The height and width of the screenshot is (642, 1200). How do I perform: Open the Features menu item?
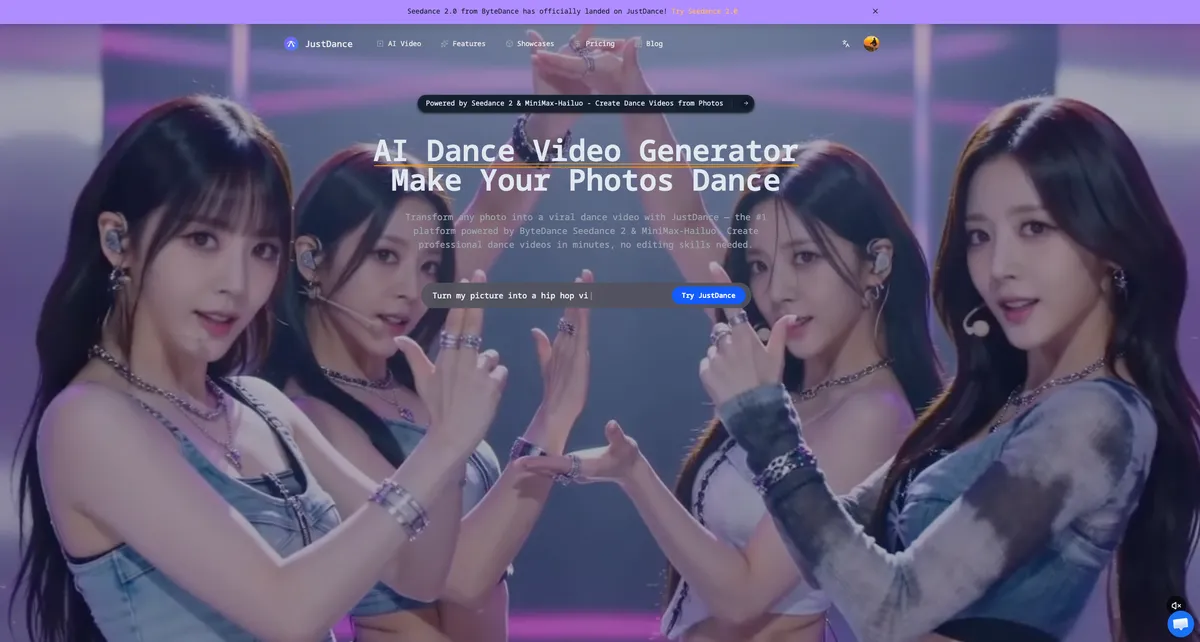click(463, 44)
